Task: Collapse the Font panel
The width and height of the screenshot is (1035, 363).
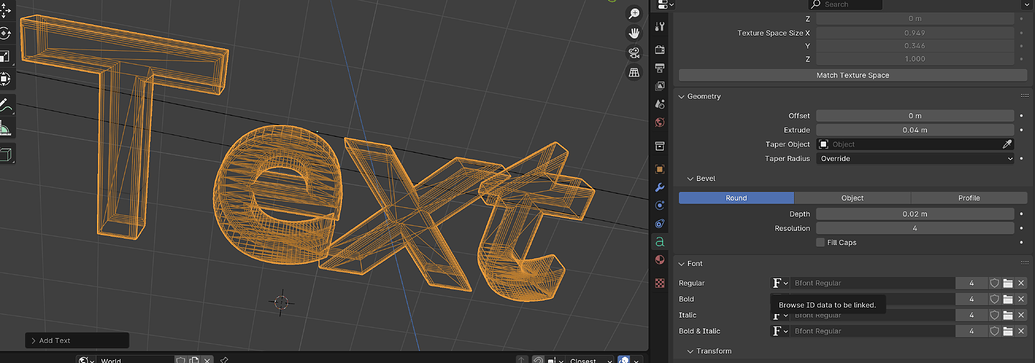Action: pyautogui.click(x=682, y=263)
